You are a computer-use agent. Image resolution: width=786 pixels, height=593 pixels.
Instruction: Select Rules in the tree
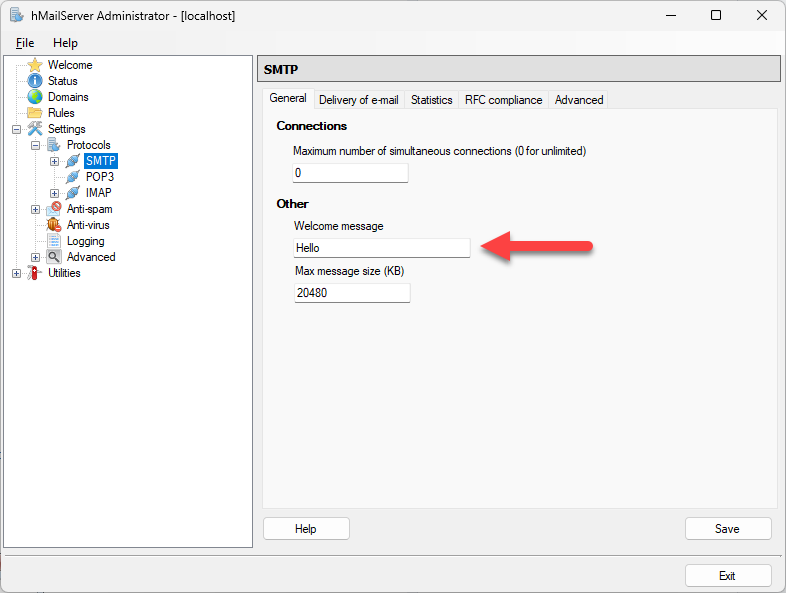click(x=61, y=113)
